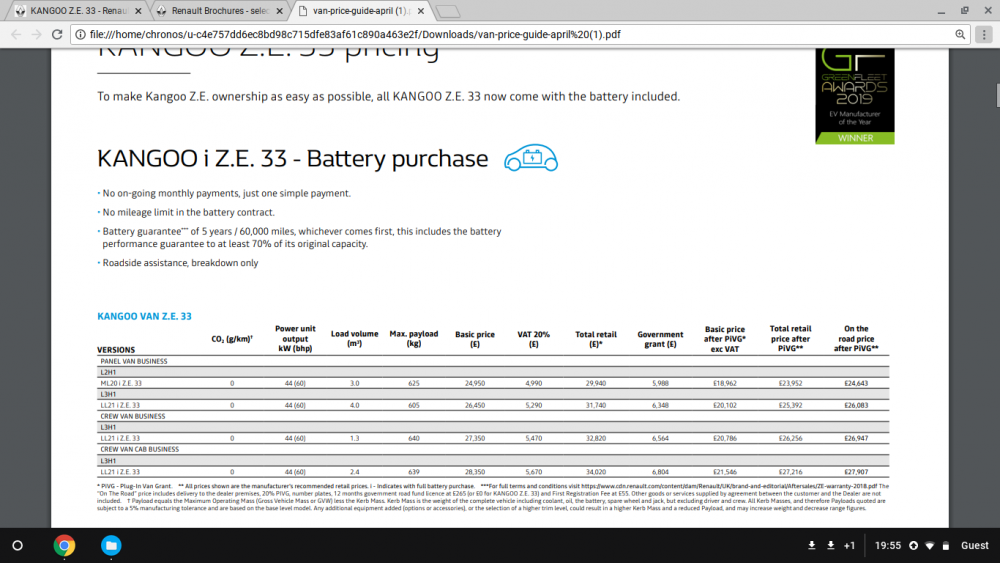Click the circular status tray icon beside clock
Screen dimensions: 1000x563
point(913,546)
